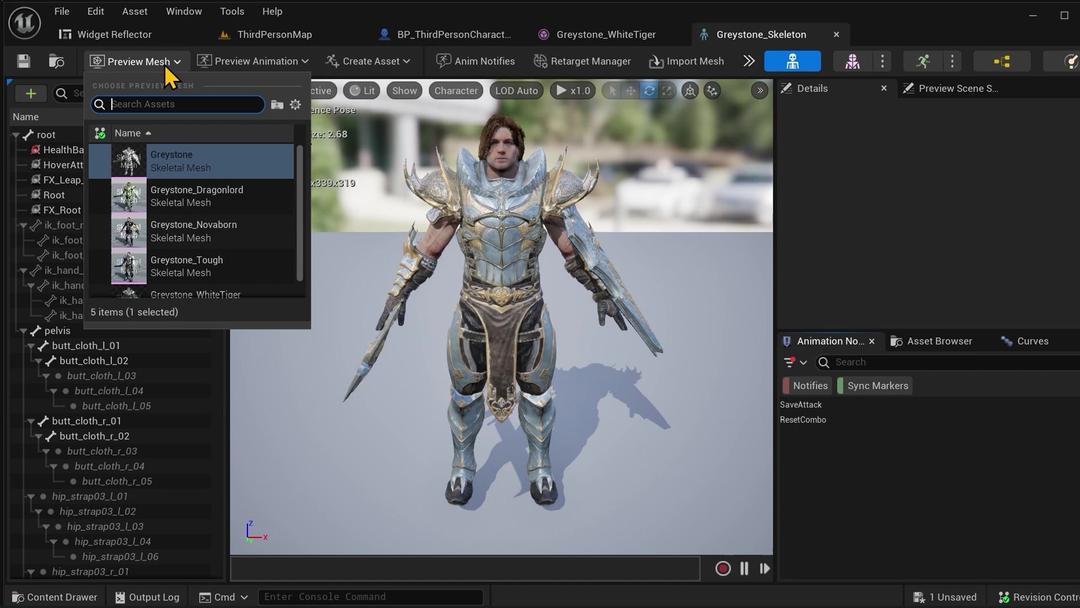
Task: Enable the Sync Markers filter
Action: pyautogui.click(x=876, y=385)
